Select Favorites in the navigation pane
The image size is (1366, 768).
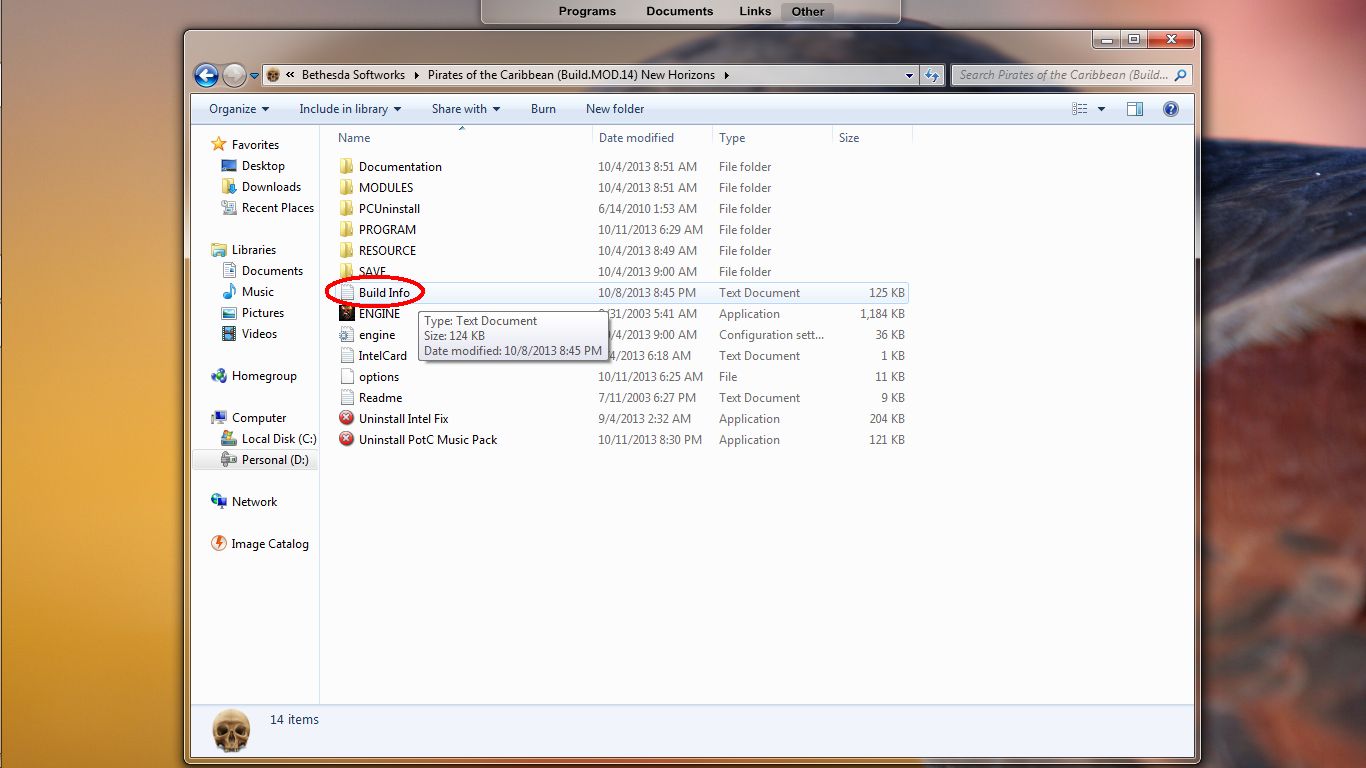255,145
